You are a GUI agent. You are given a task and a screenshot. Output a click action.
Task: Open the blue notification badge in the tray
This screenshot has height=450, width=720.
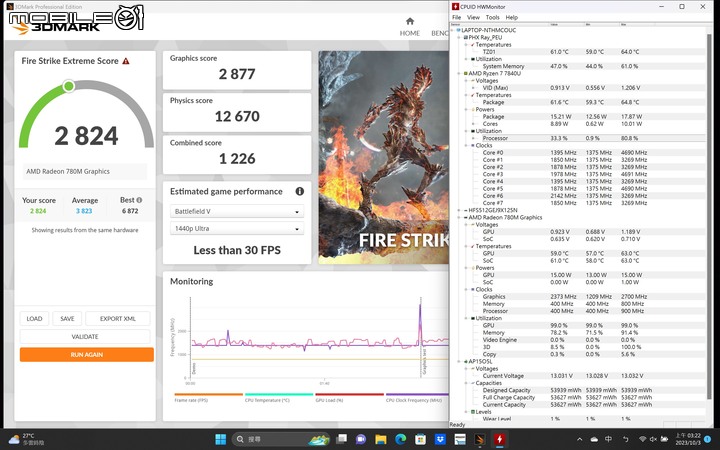pos(707,439)
